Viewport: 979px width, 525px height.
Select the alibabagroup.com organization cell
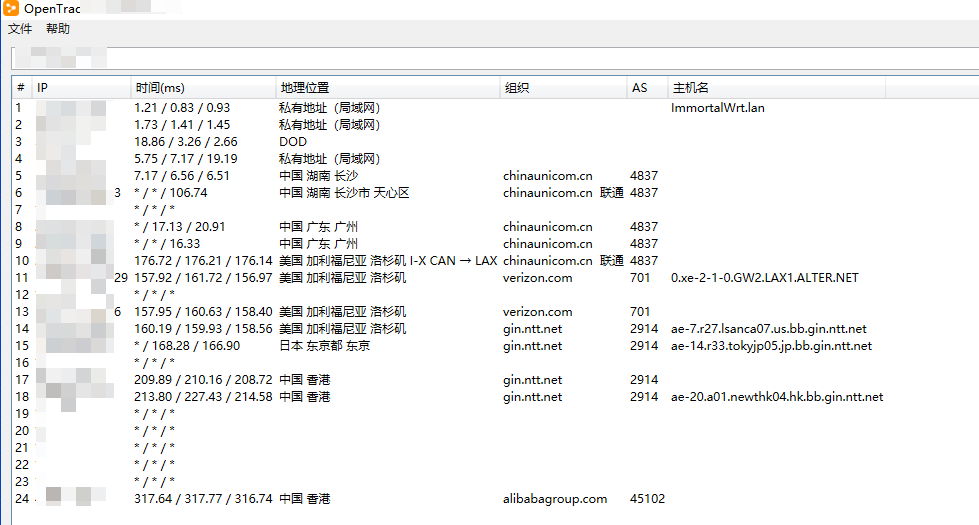coord(554,499)
